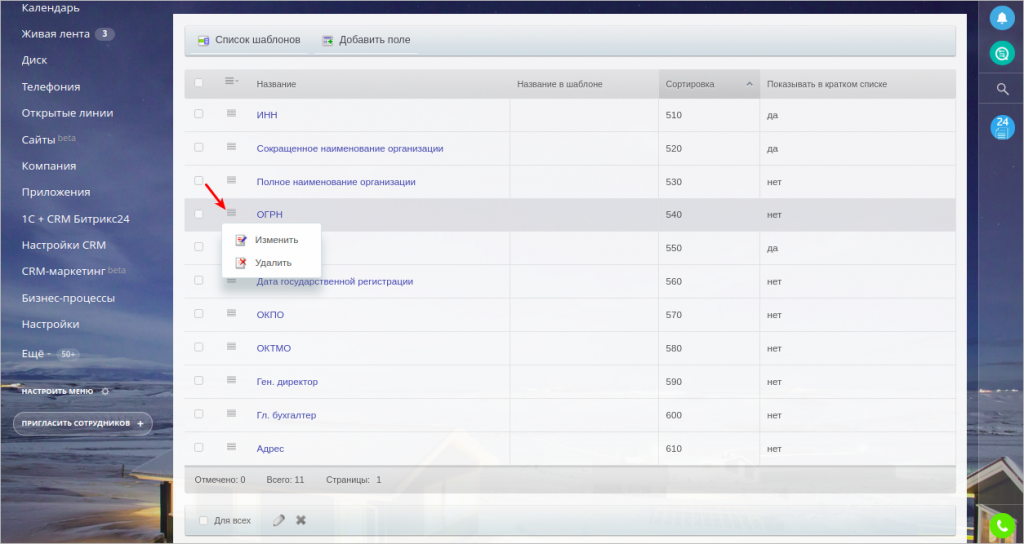Image resolution: width=1024 pixels, height=544 pixels.
Task: Open Телефония in the sidebar
Action: tap(51, 87)
